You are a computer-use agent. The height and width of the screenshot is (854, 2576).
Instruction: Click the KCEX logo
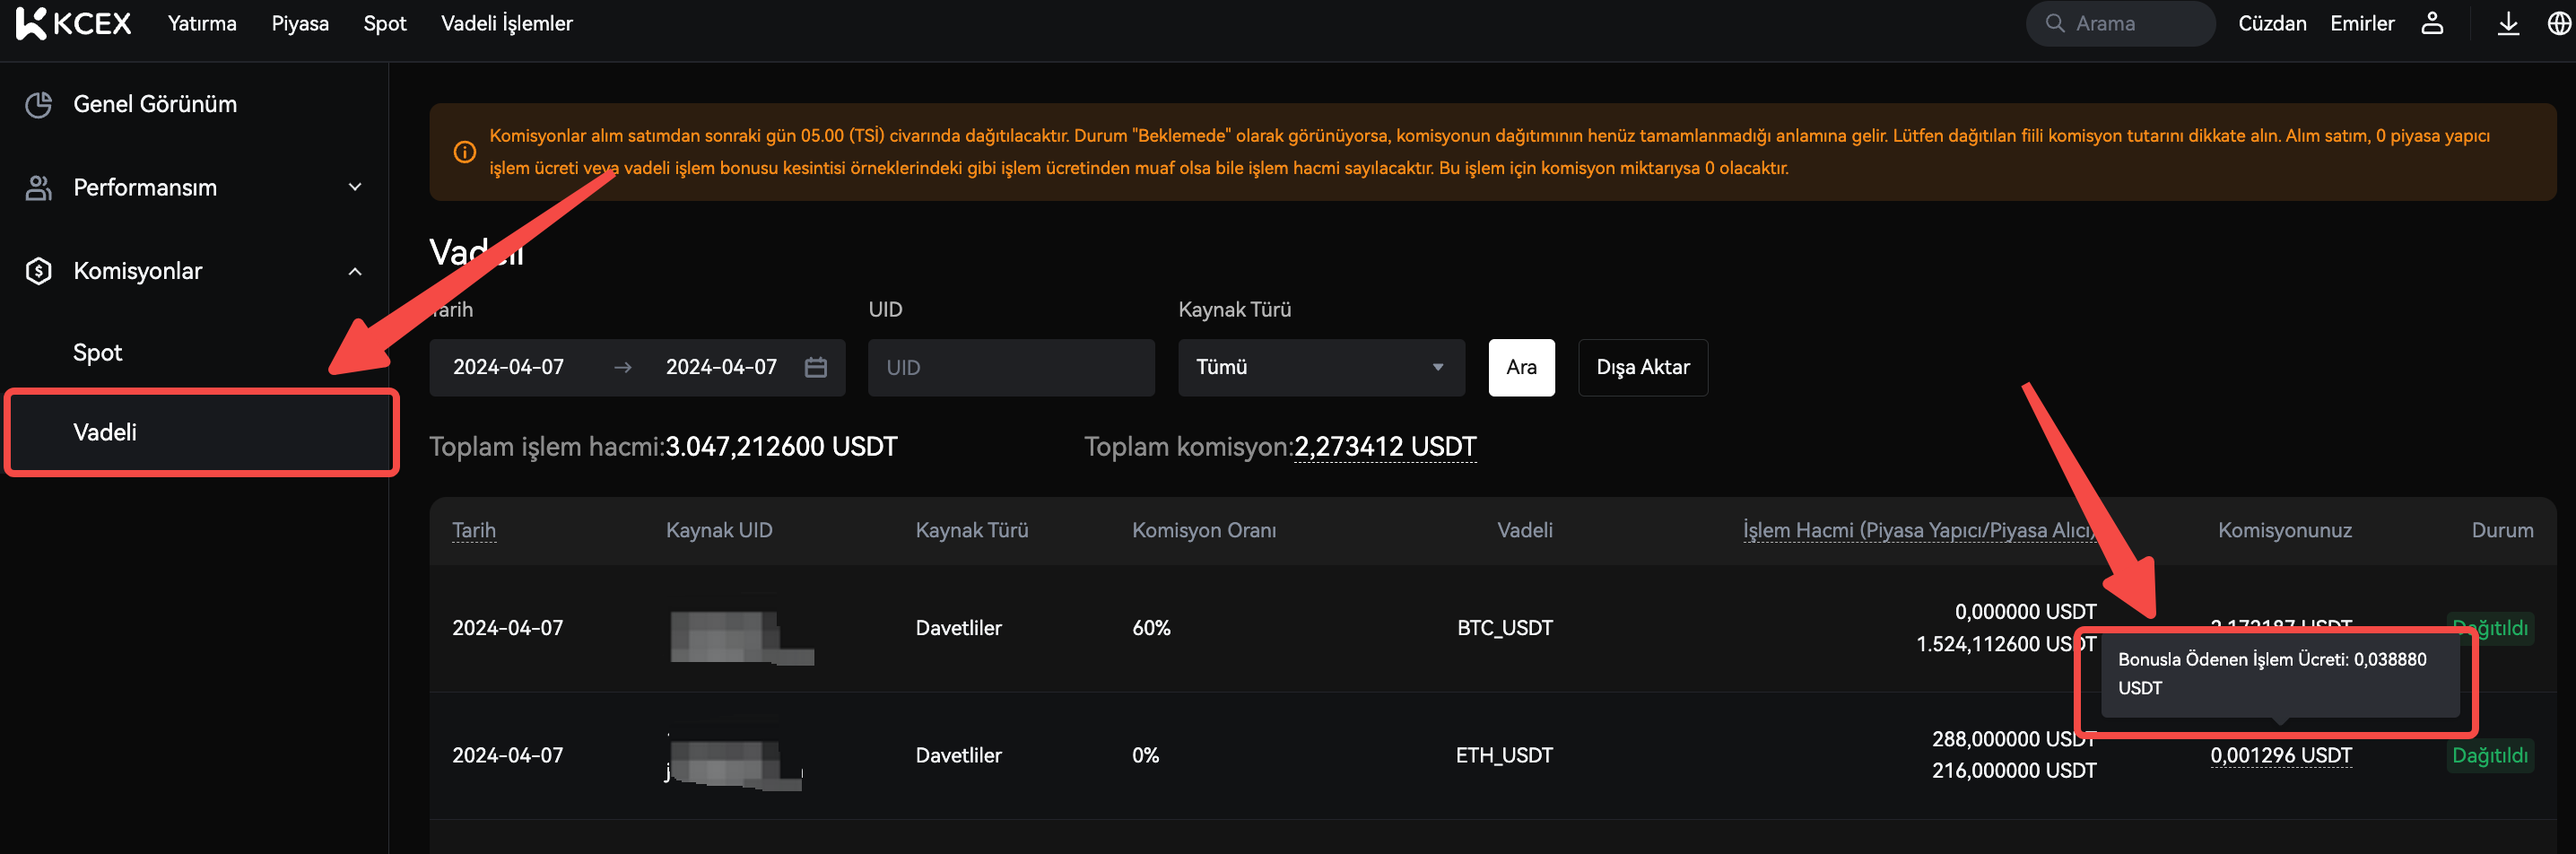point(73,23)
